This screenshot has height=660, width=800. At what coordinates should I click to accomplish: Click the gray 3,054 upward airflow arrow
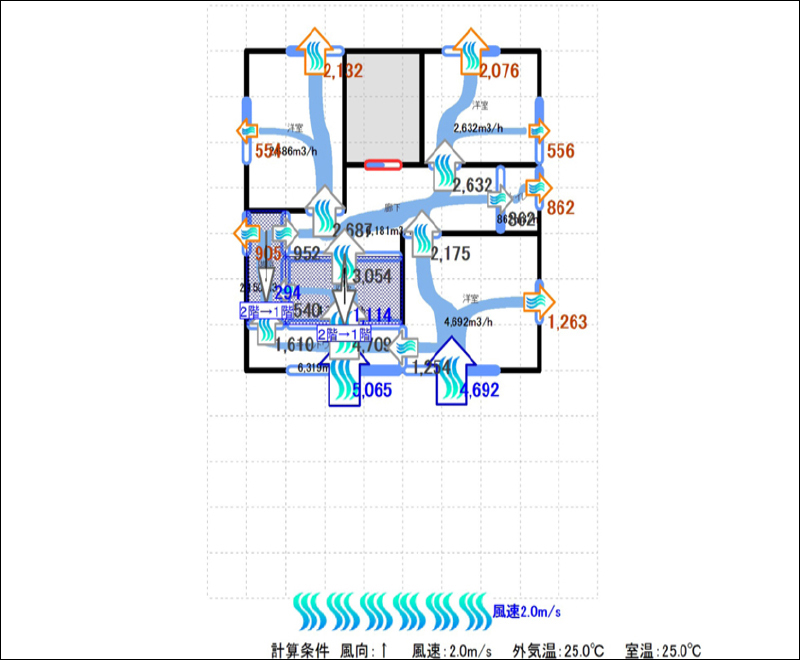(x=344, y=258)
